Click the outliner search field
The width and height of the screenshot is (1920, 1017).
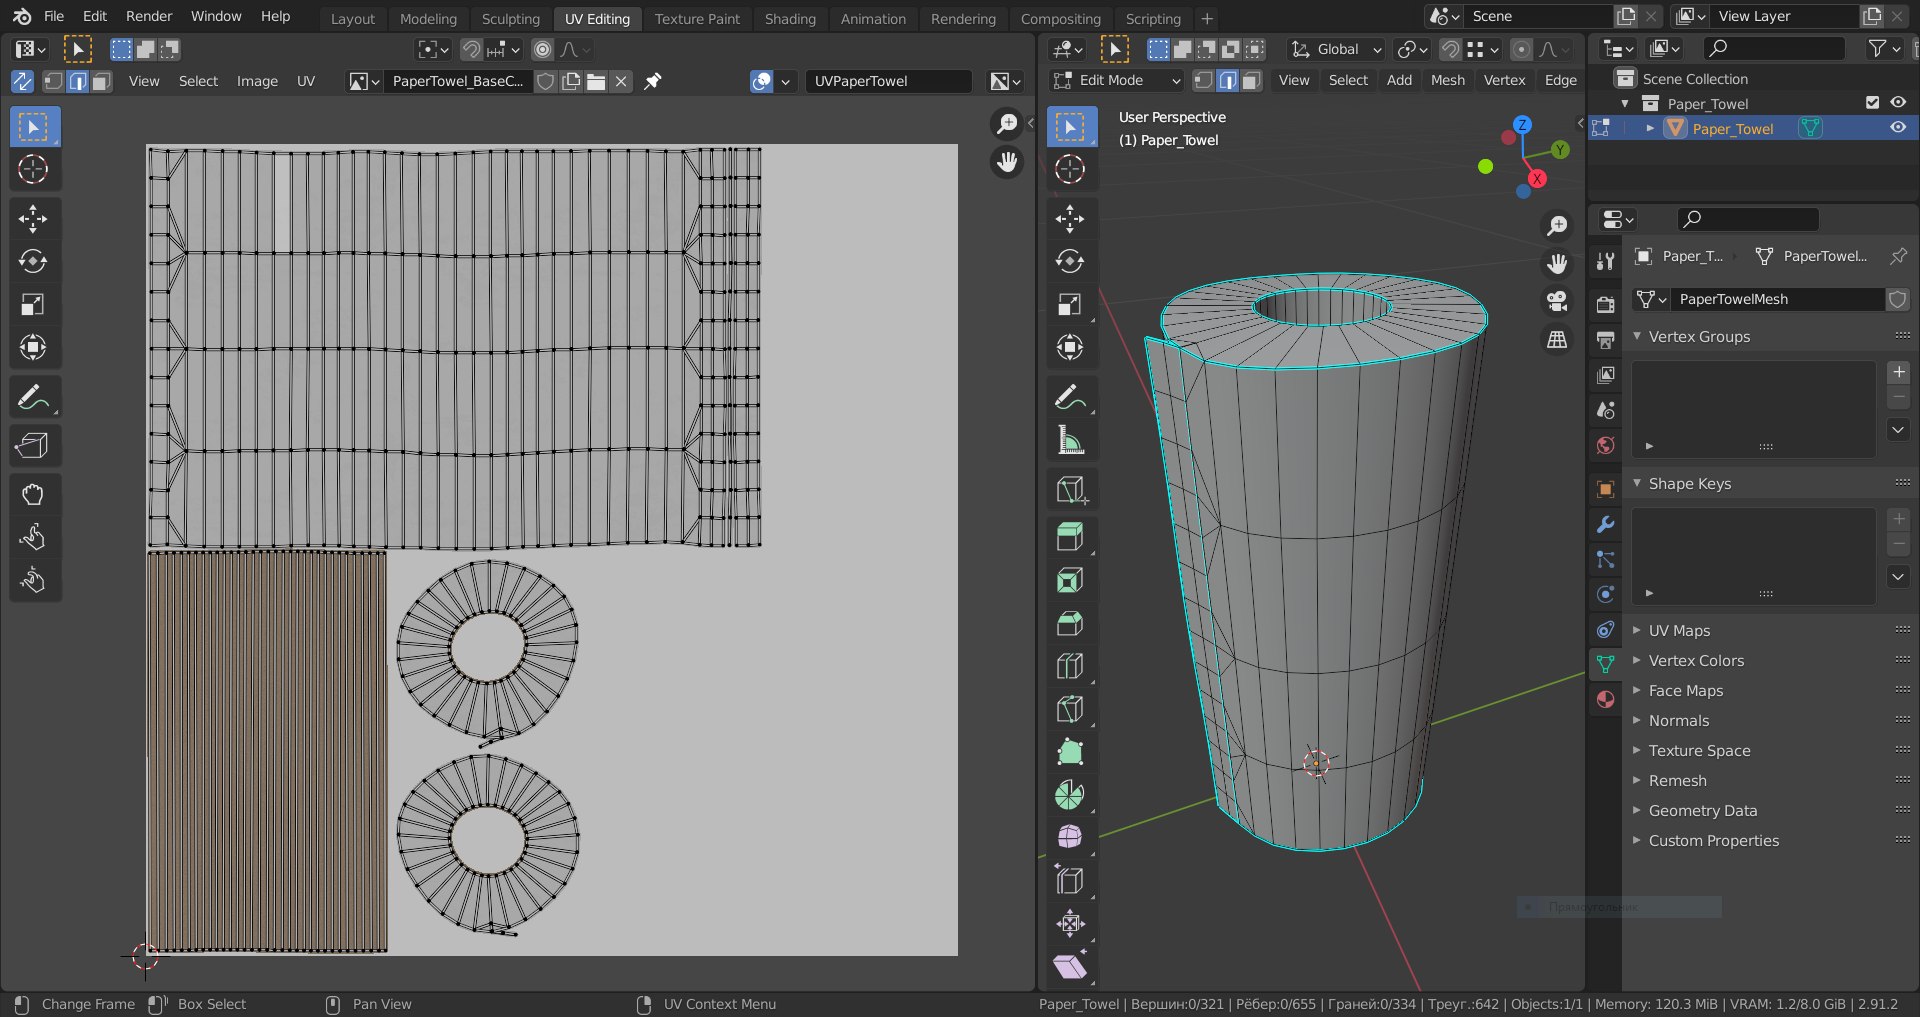tap(1774, 48)
